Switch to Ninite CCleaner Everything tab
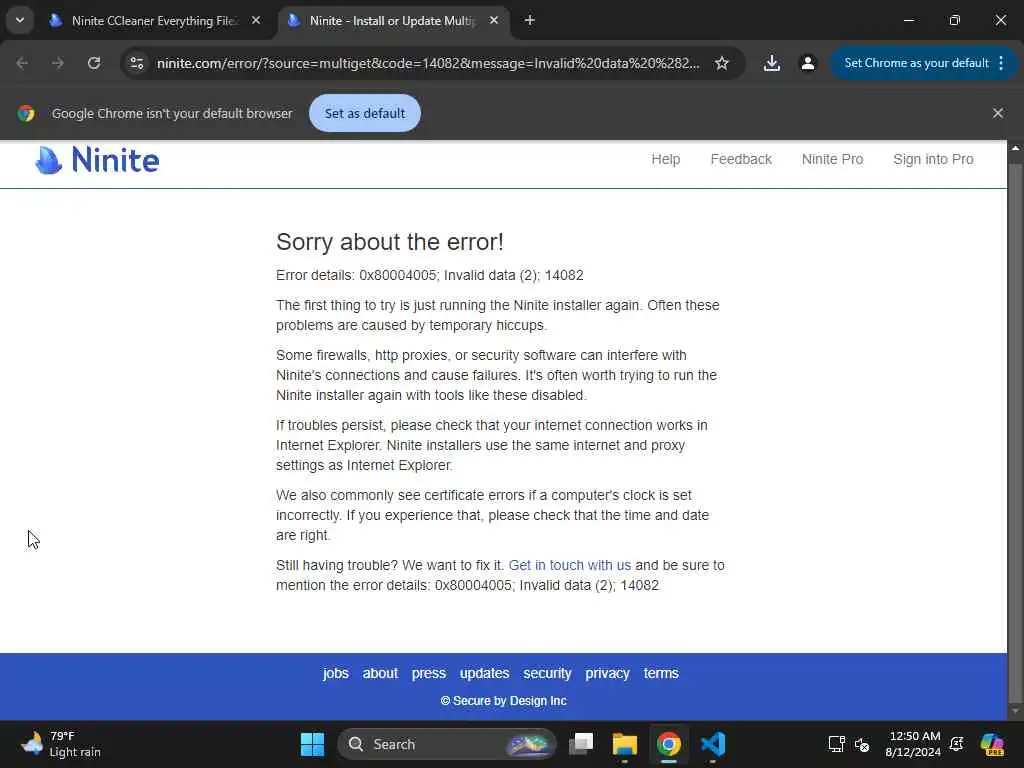This screenshot has height=768, width=1024. click(x=156, y=21)
